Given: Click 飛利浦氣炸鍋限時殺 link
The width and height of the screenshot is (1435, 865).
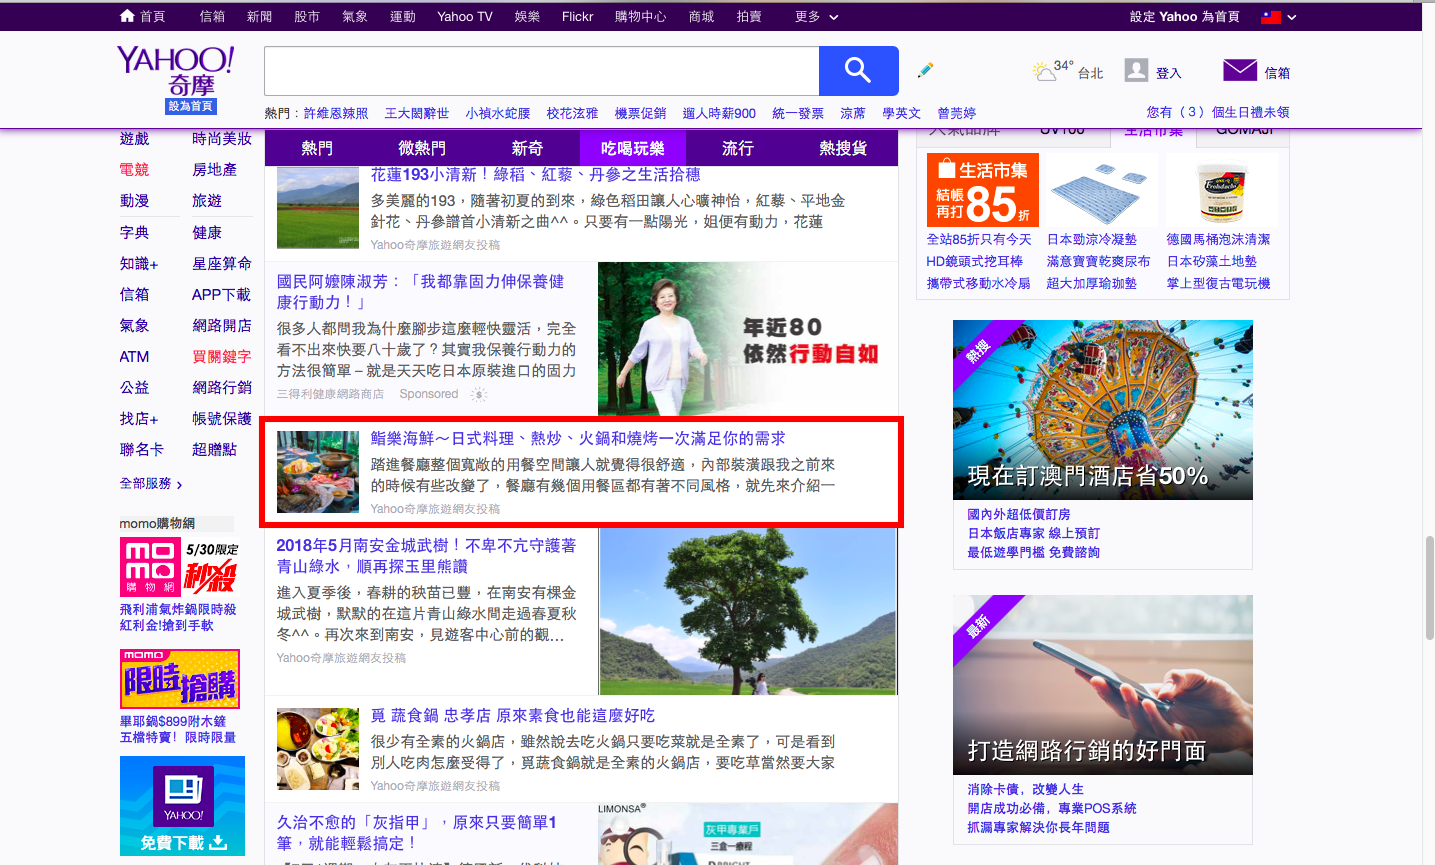Looking at the screenshot, I should point(178,609).
